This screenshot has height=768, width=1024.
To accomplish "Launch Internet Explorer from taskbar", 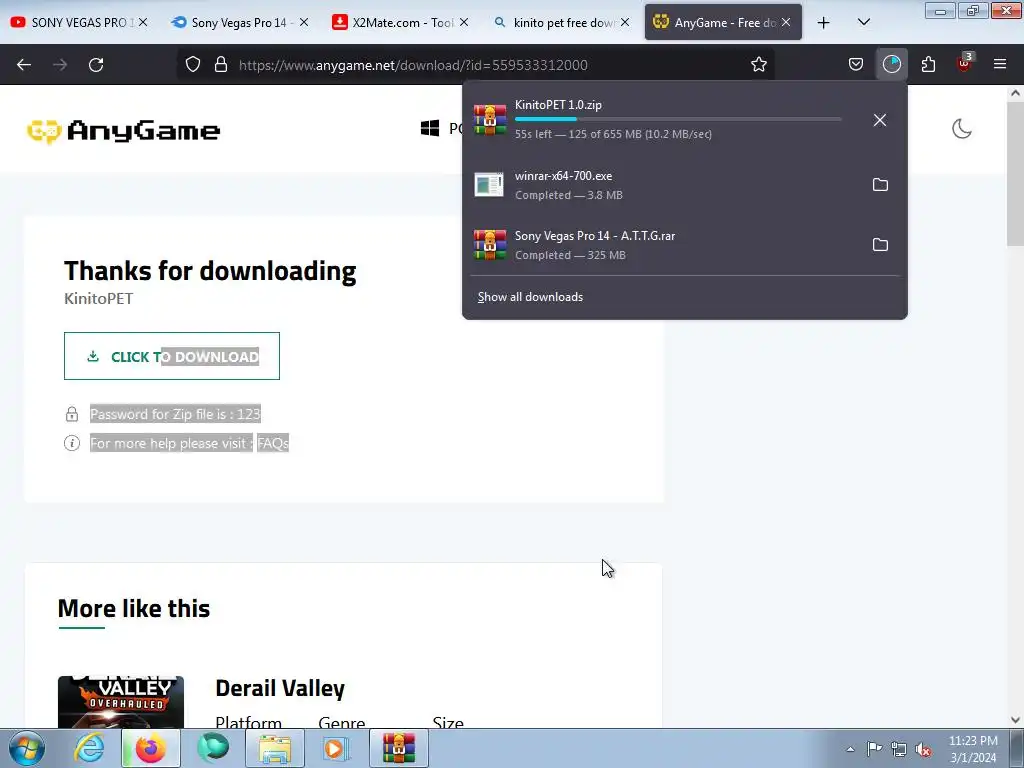I will (x=89, y=748).
